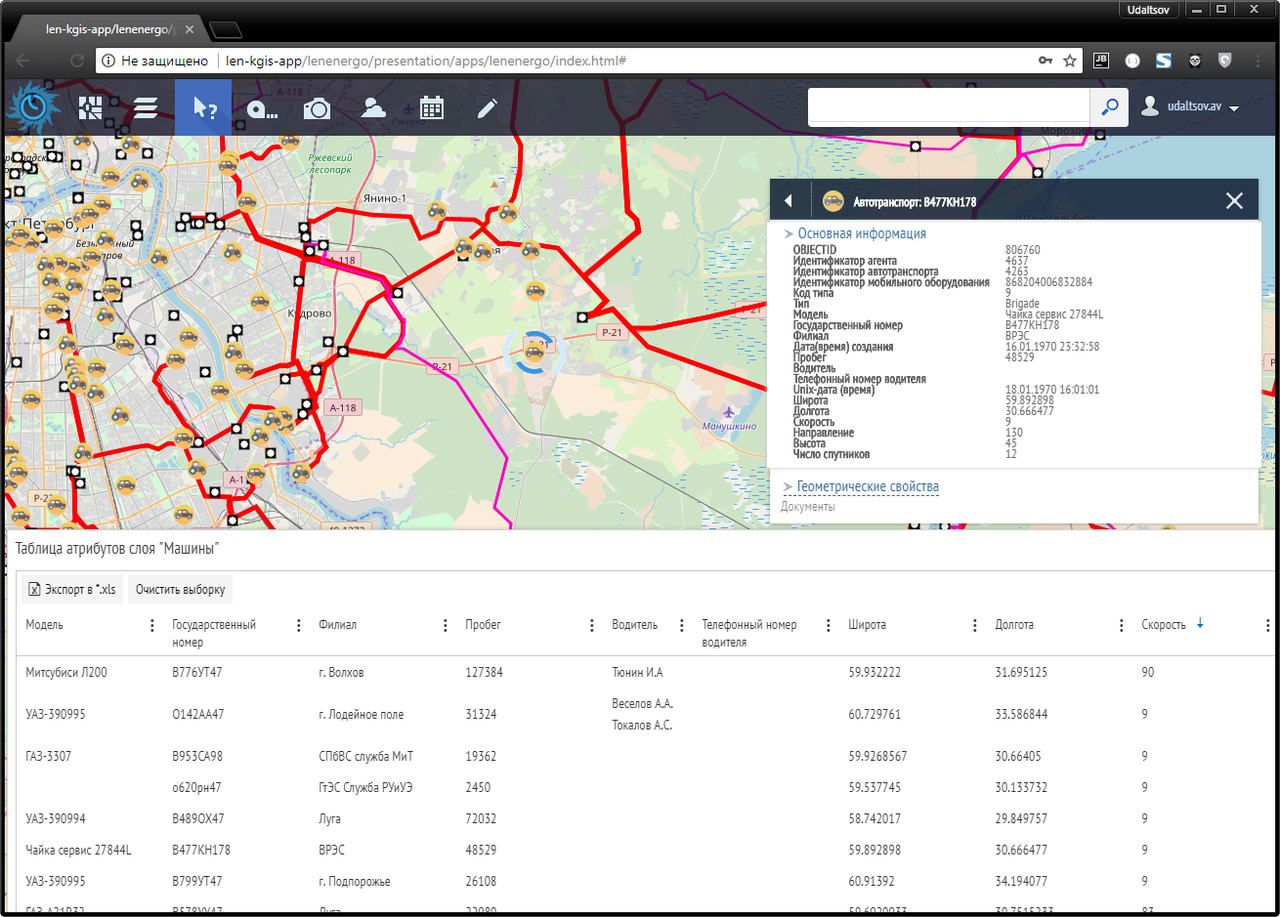This screenshot has width=1280, height=917.
Task: Click the Луга cell for B489OX47
Action: [330, 818]
